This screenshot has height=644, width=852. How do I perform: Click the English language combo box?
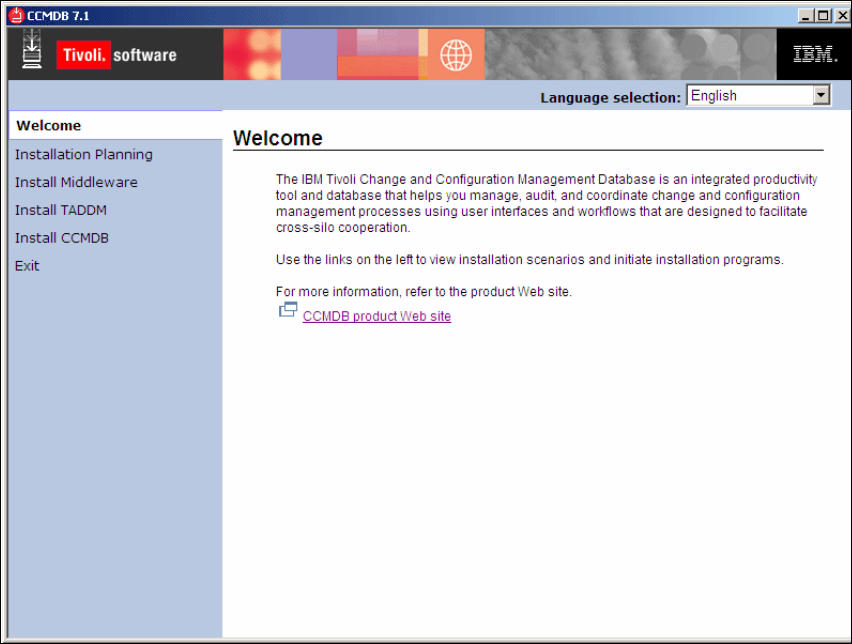[x=759, y=95]
